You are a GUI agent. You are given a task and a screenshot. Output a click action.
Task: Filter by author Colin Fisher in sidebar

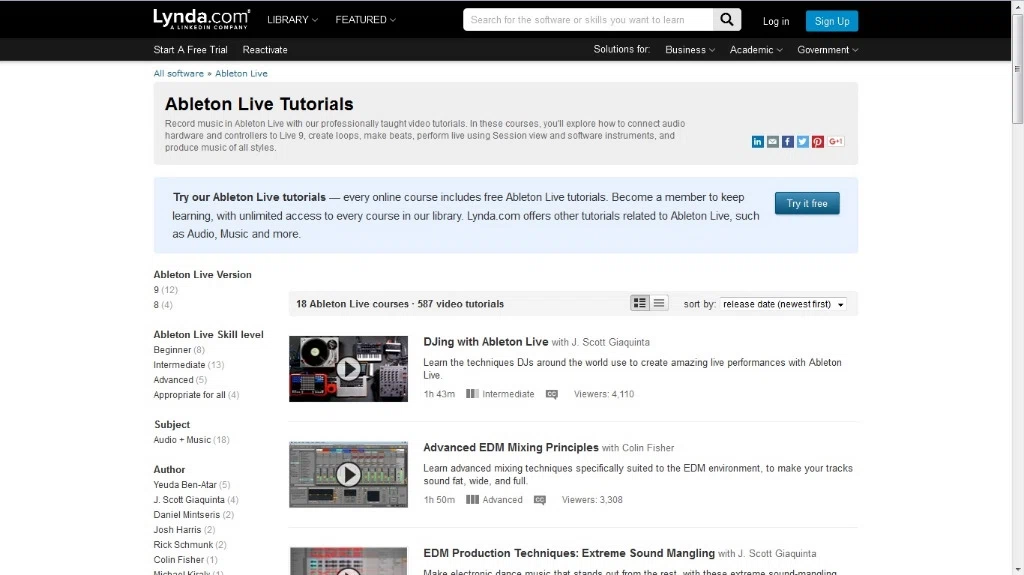[x=185, y=560]
